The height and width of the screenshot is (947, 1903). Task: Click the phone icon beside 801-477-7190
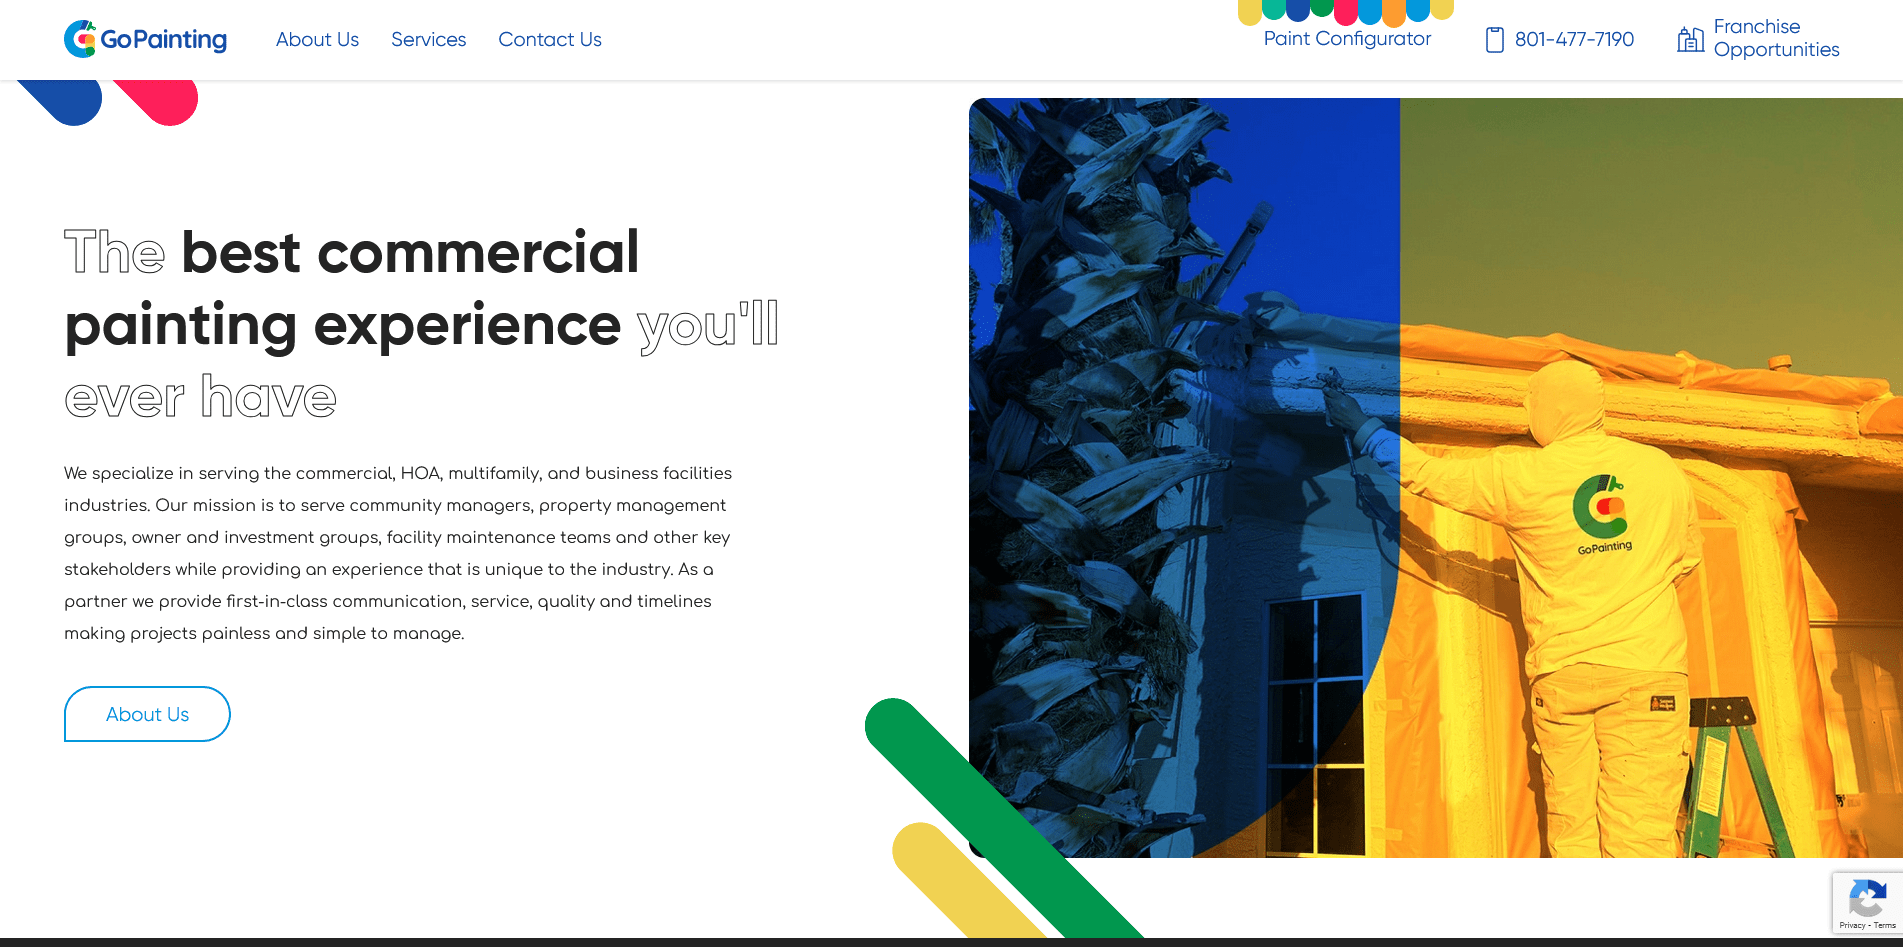click(x=1494, y=40)
